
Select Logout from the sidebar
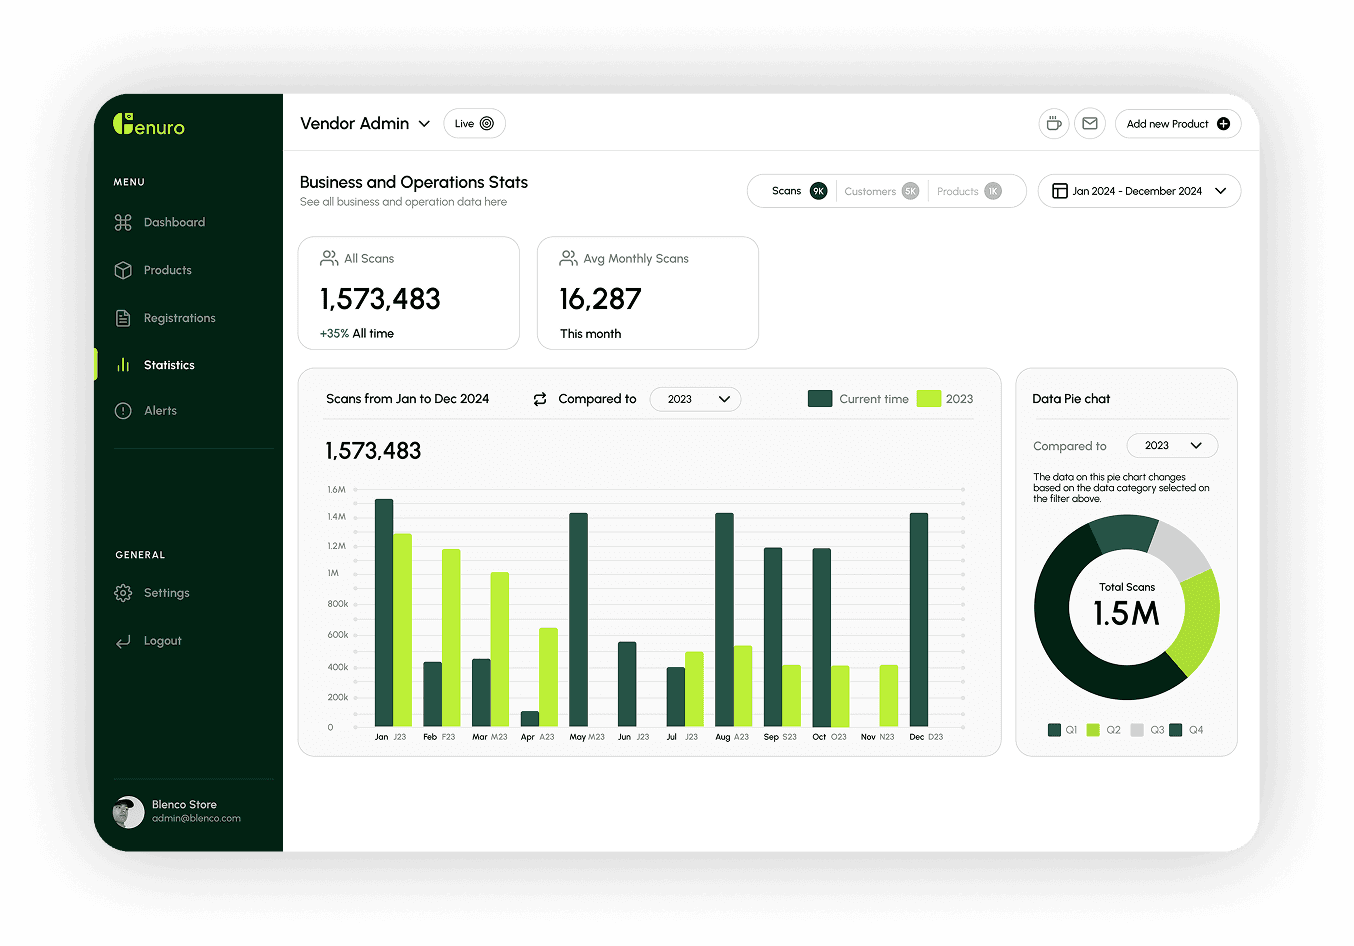[162, 641]
